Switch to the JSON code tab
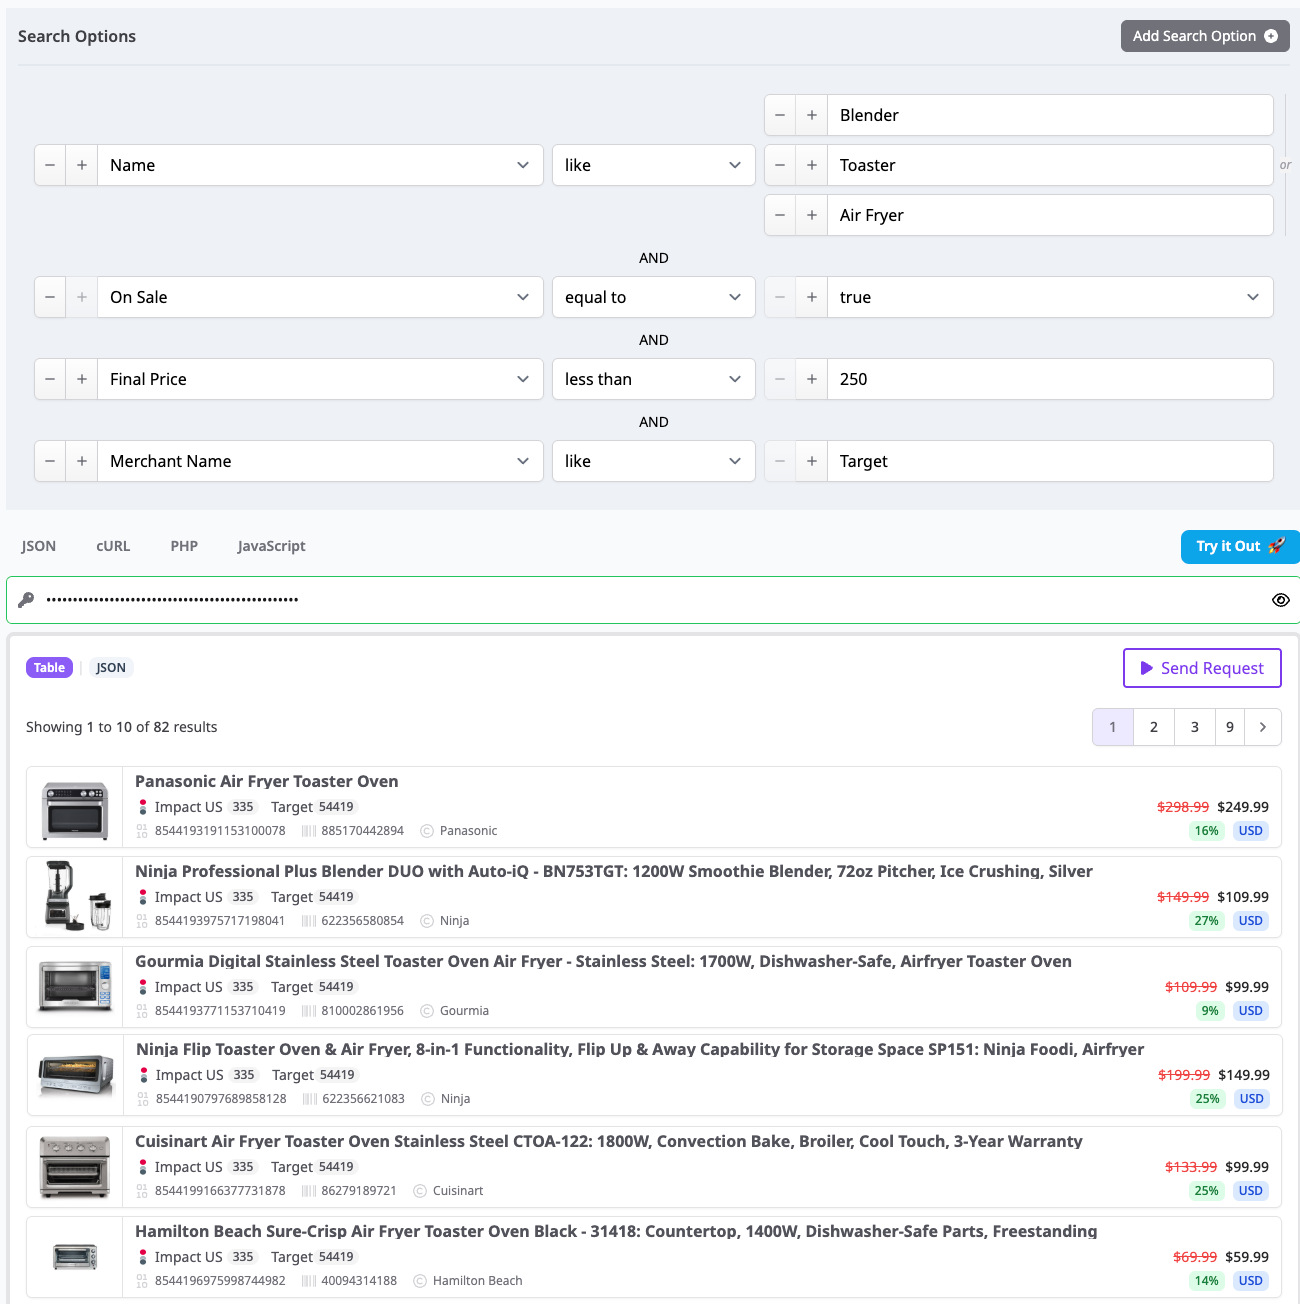1300x1304 pixels. coord(39,546)
